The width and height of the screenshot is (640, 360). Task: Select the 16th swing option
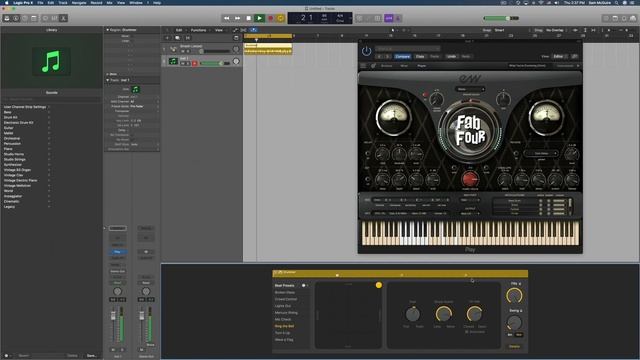click(519, 335)
